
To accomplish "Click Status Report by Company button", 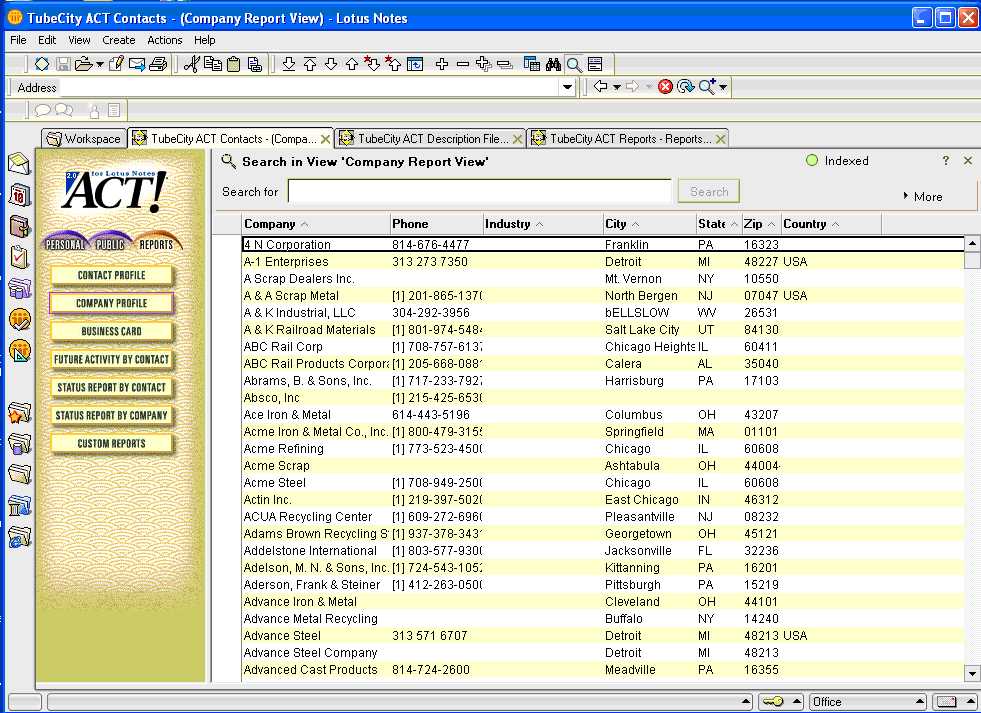I will tap(111, 415).
